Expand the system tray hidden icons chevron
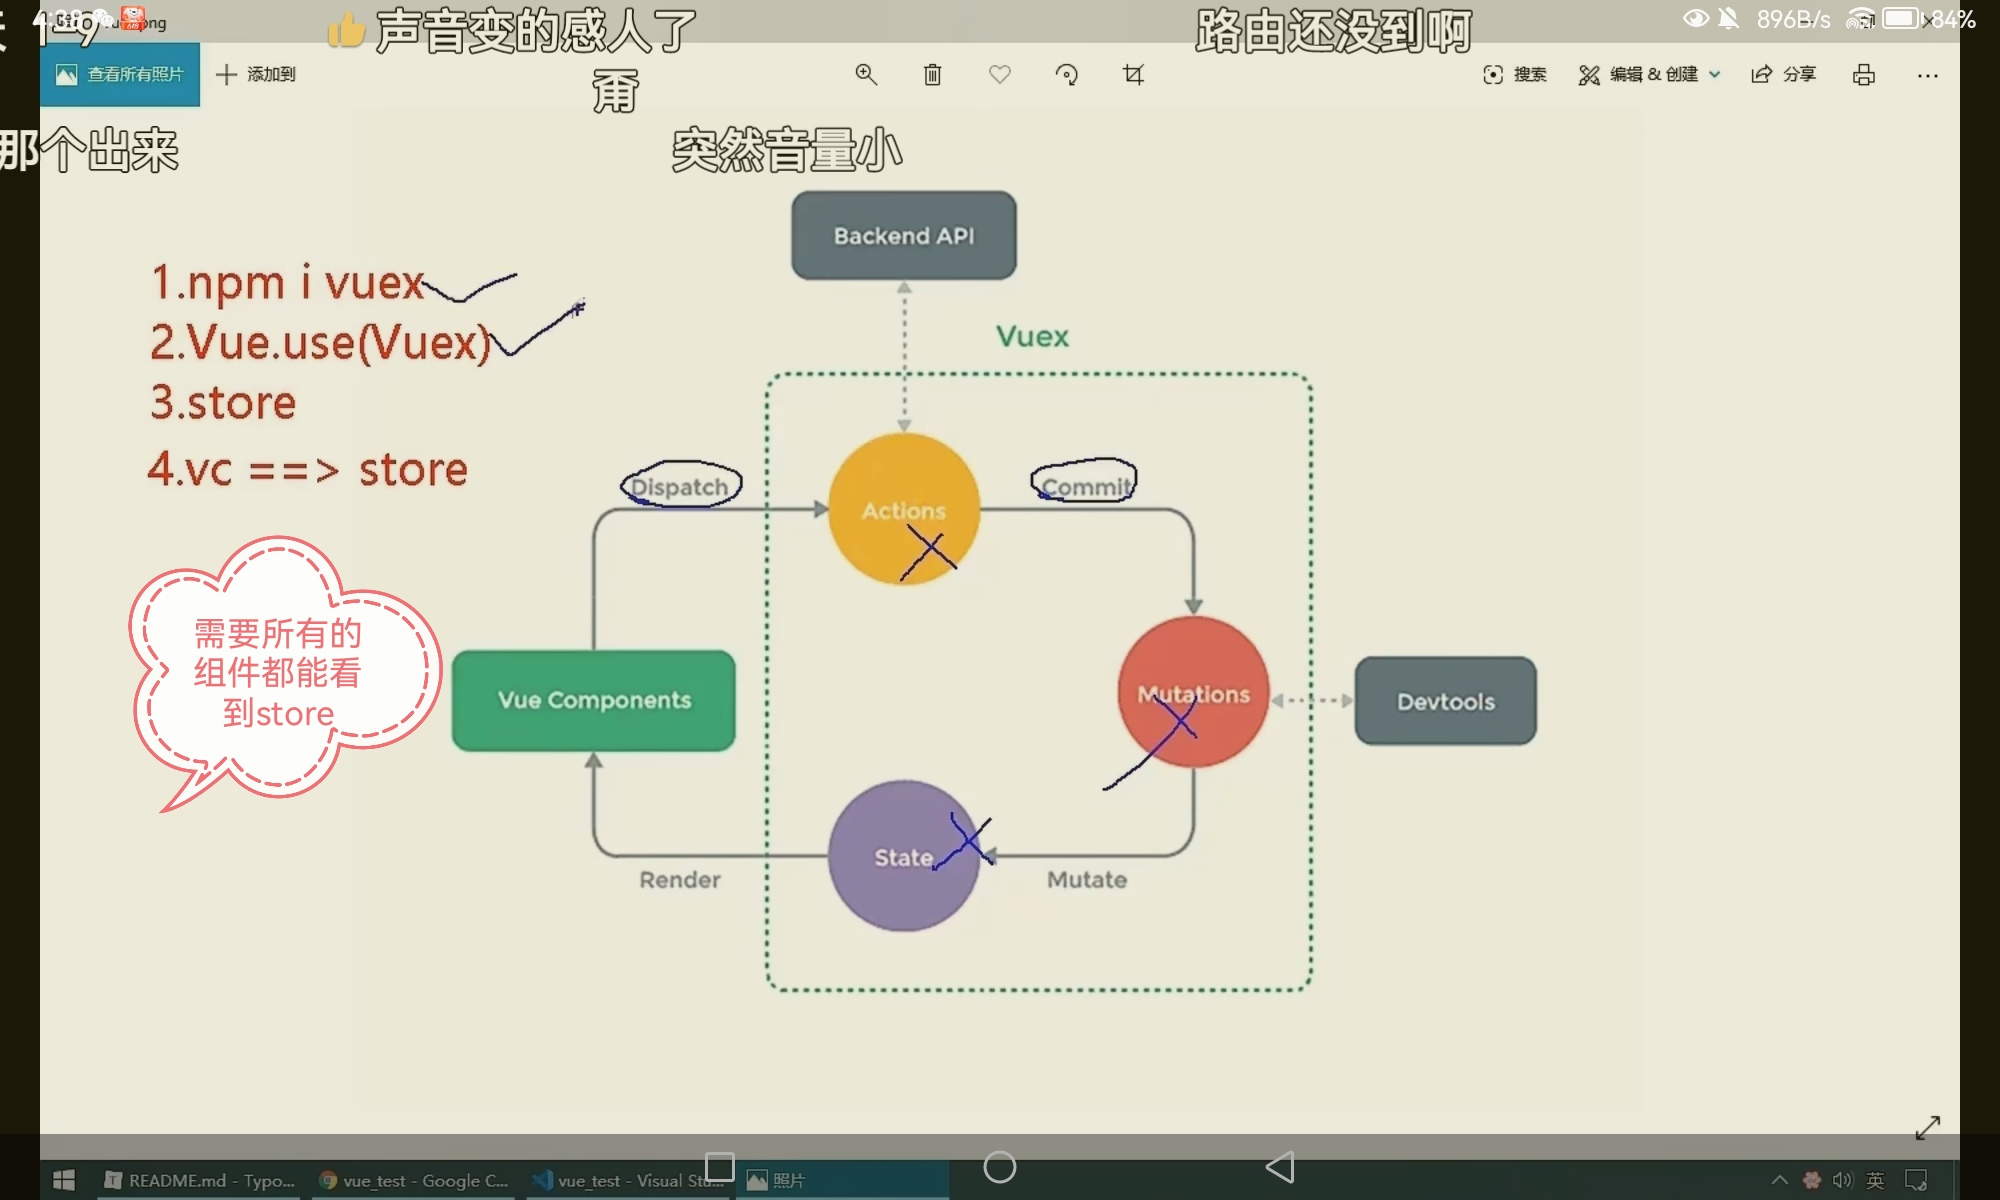The width and height of the screenshot is (2000, 1200). tap(1779, 1180)
